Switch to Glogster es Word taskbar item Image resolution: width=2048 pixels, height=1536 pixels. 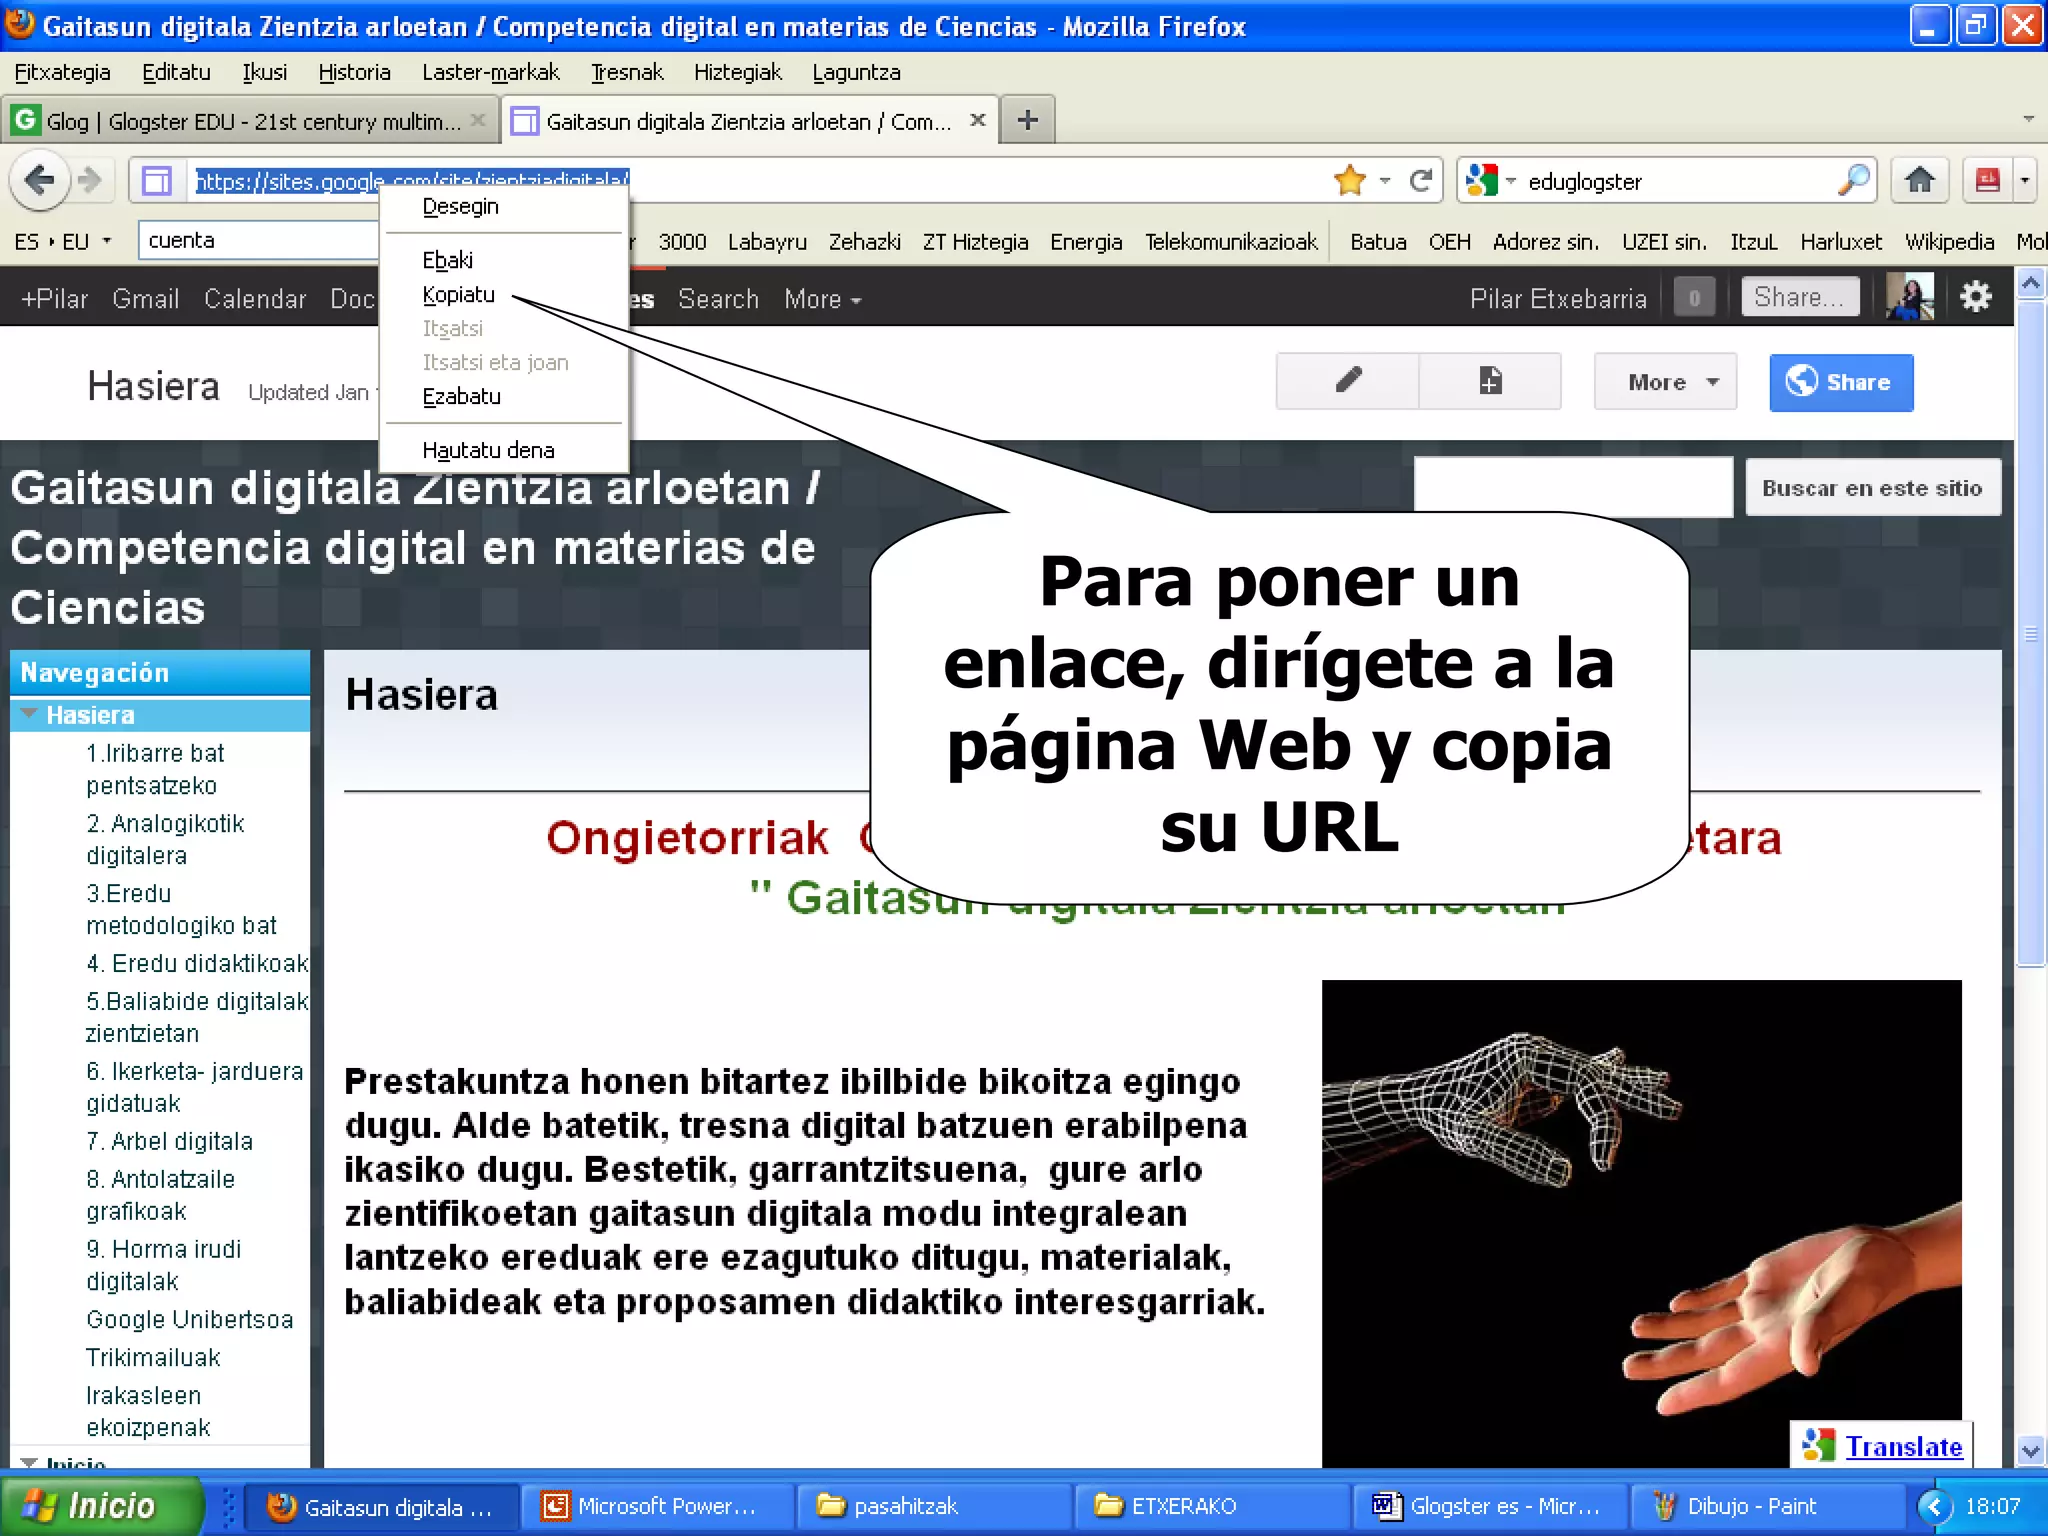(x=1492, y=1506)
